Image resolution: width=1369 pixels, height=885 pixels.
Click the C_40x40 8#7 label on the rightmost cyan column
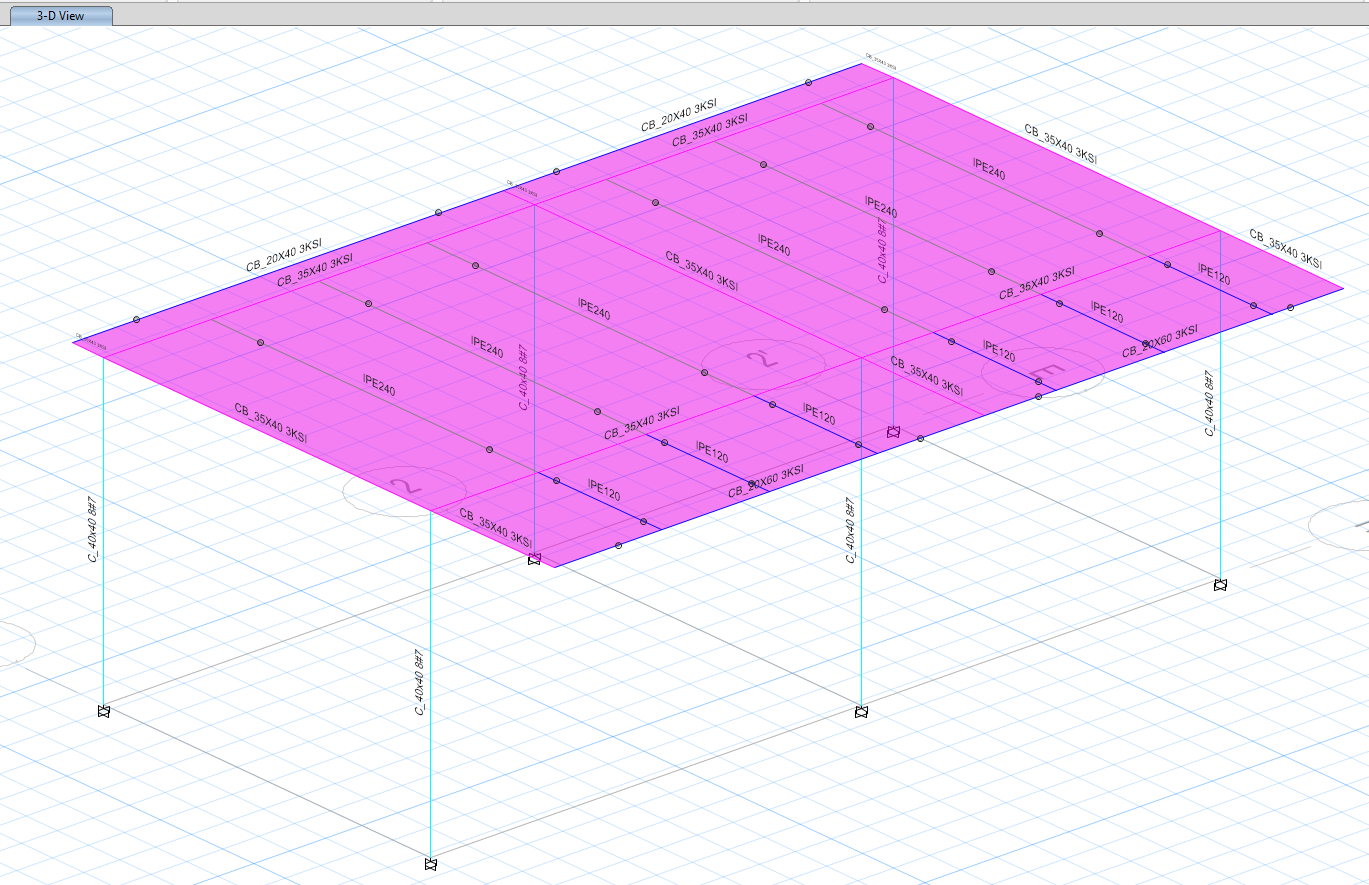(1209, 403)
